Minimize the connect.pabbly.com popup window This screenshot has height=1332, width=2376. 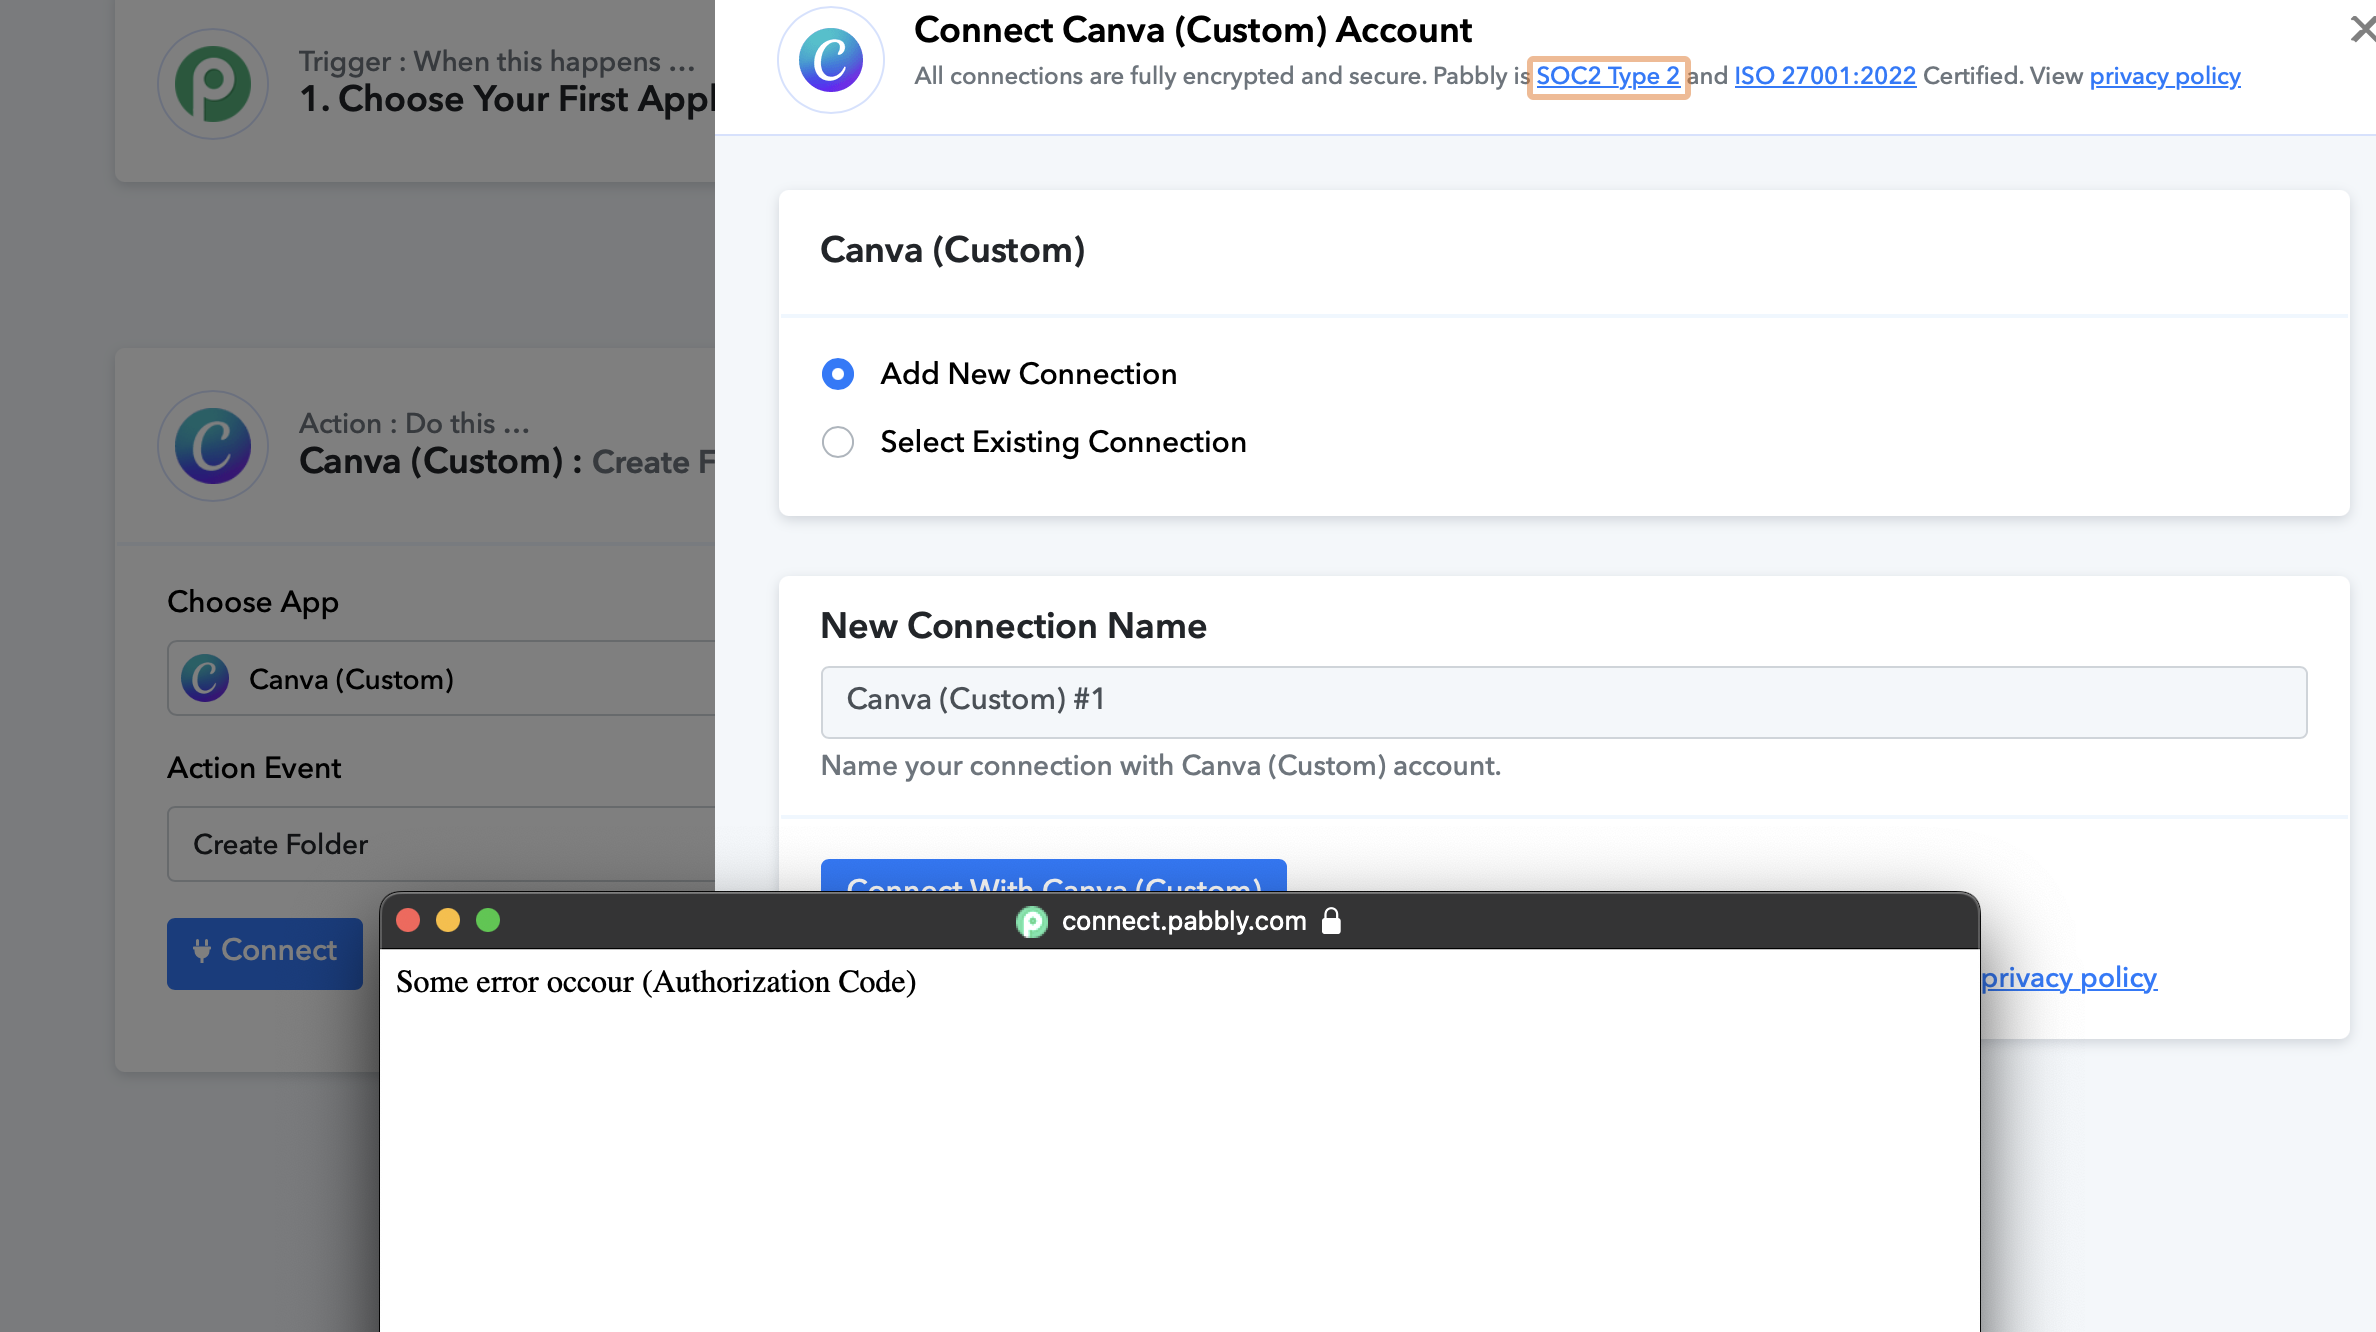tap(448, 920)
